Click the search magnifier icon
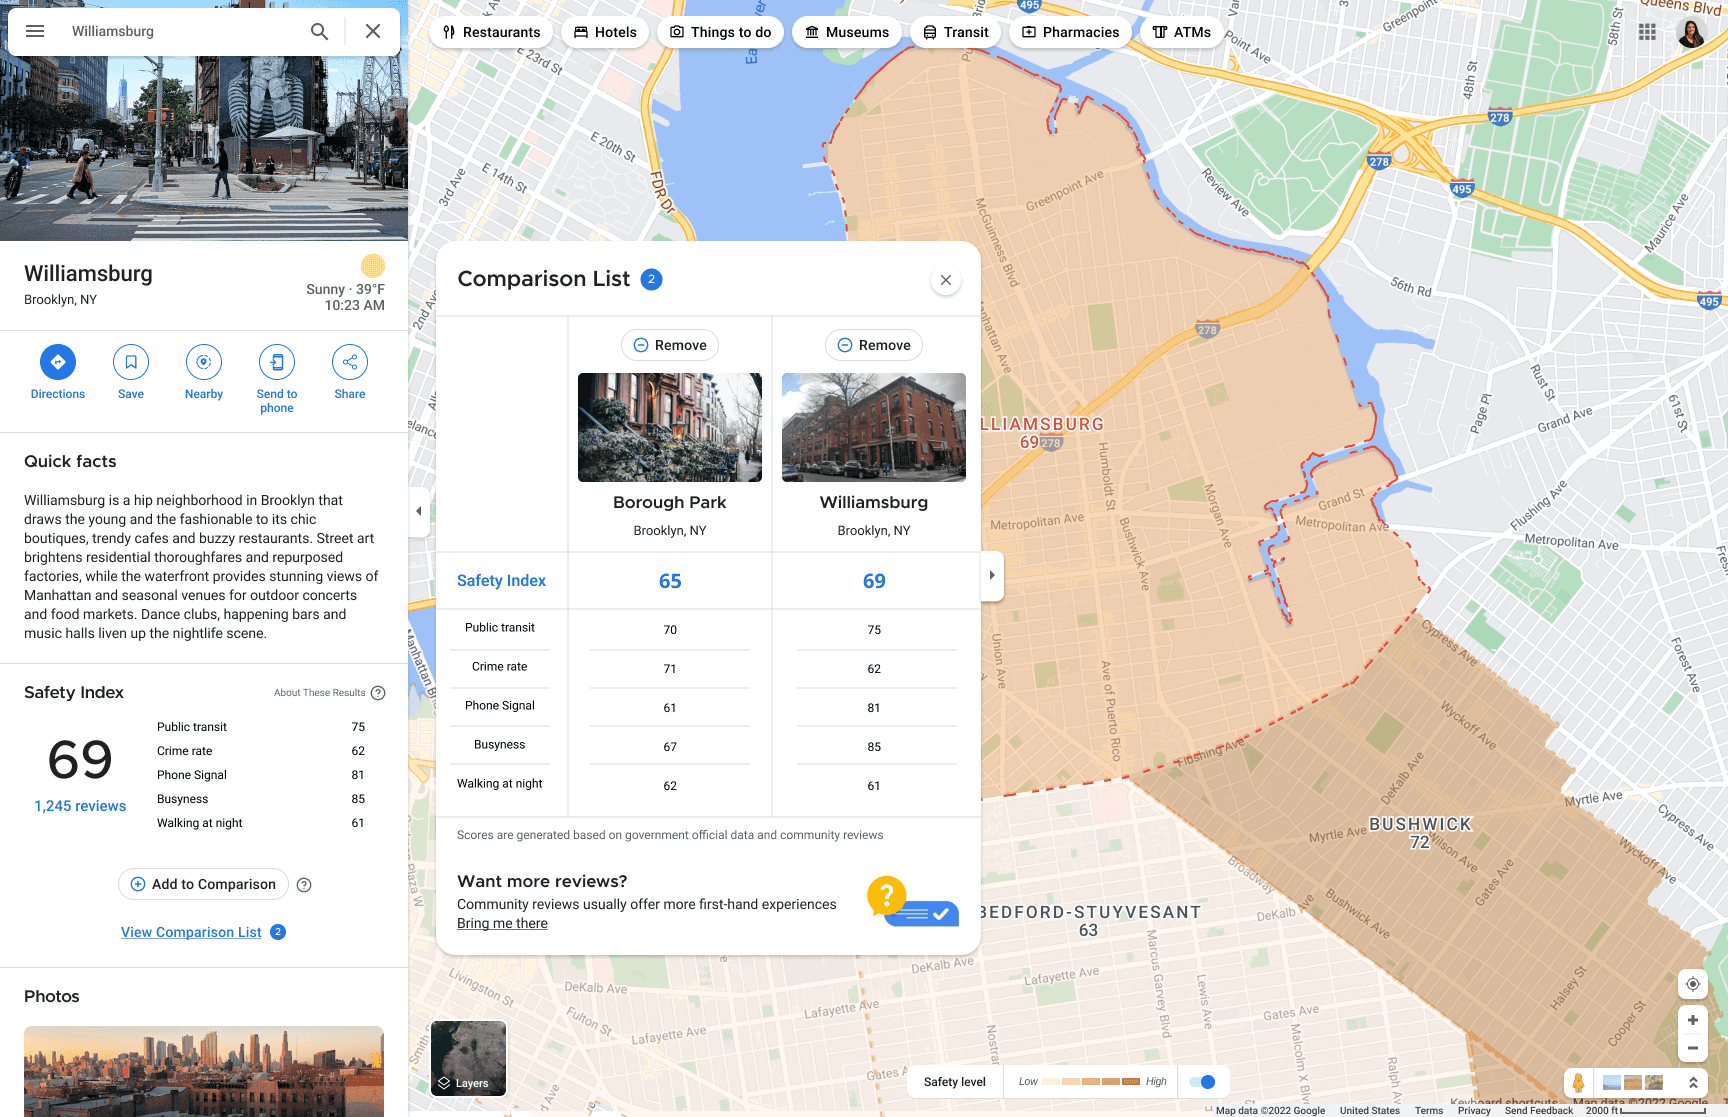1728x1117 pixels. pyautogui.click(x=319, y=31)
